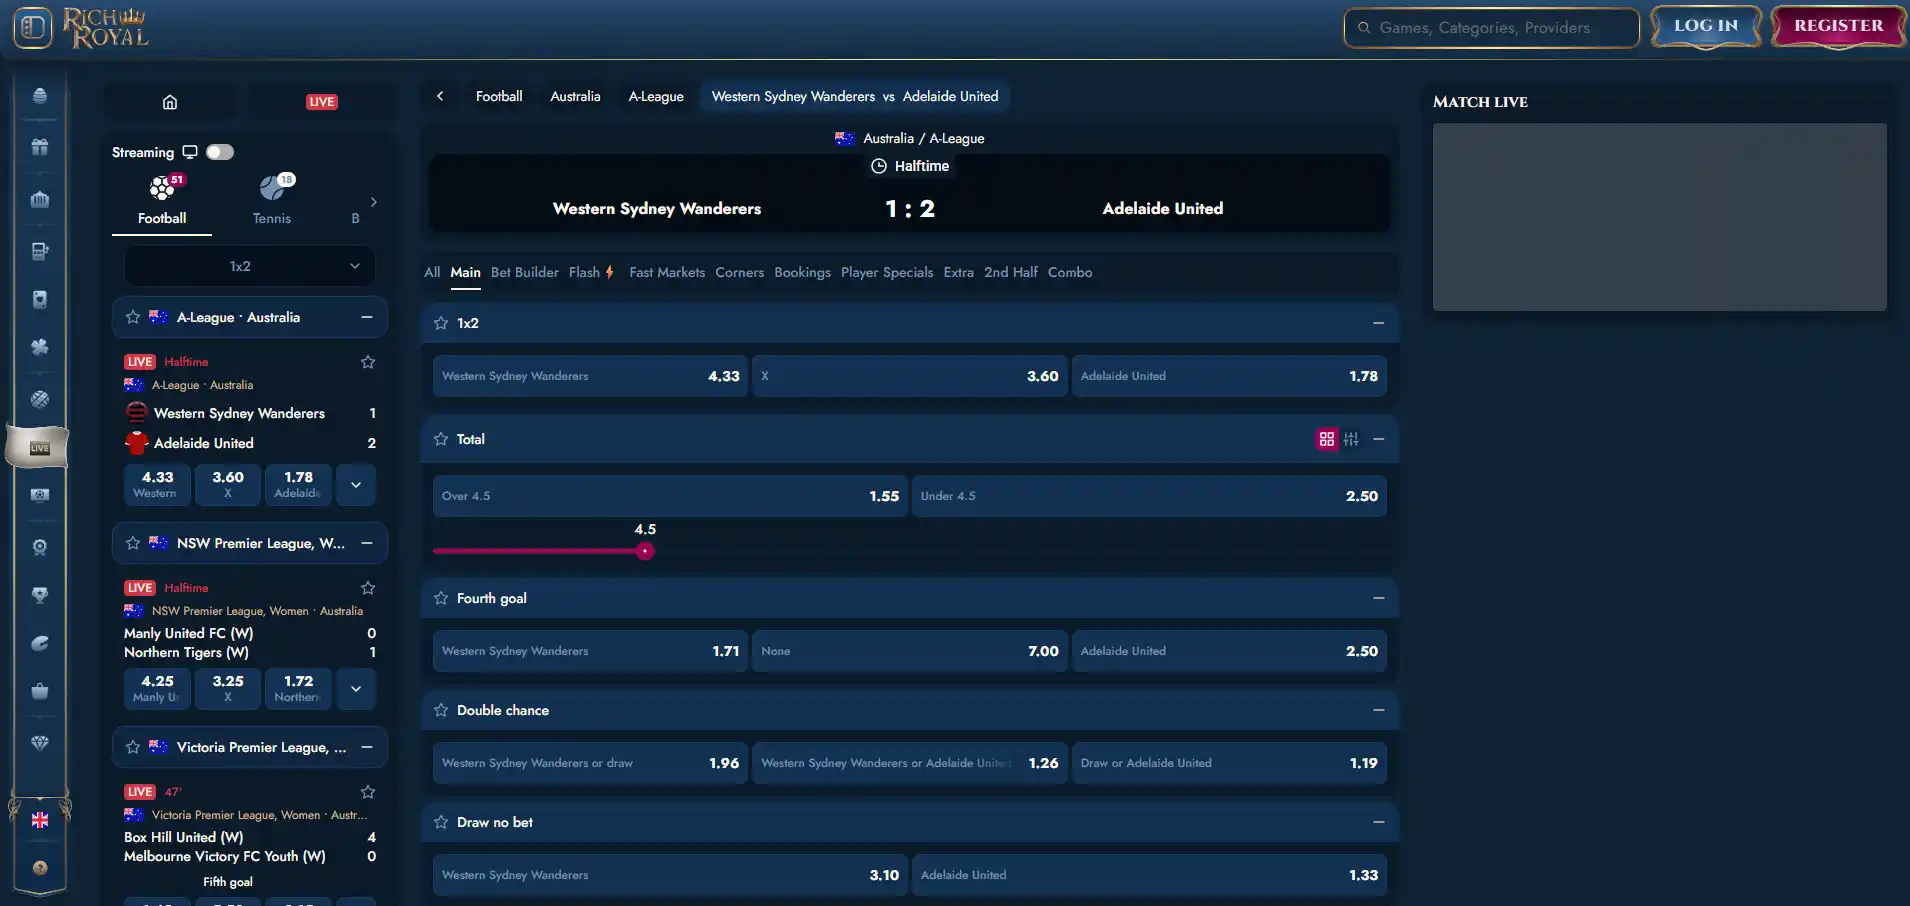Viewport: 1910px width, 906px height.
Task: Open the home icon in sports panel
Action: point(170,102)
